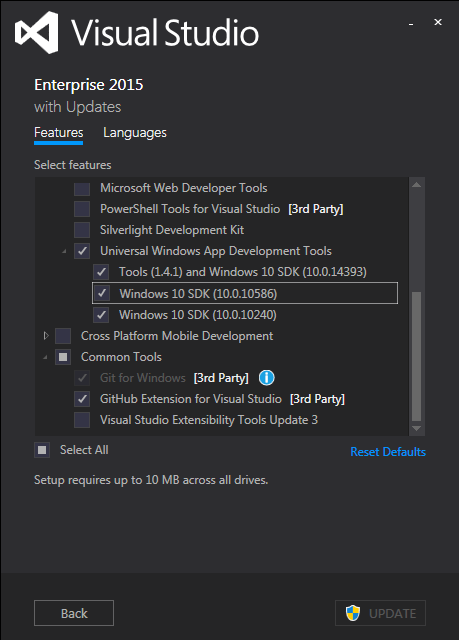The height and width of the screenshot is (640, 459).
Task: Switch to the Languages tab
Action: pyautogui.click(x=135, y=133)
